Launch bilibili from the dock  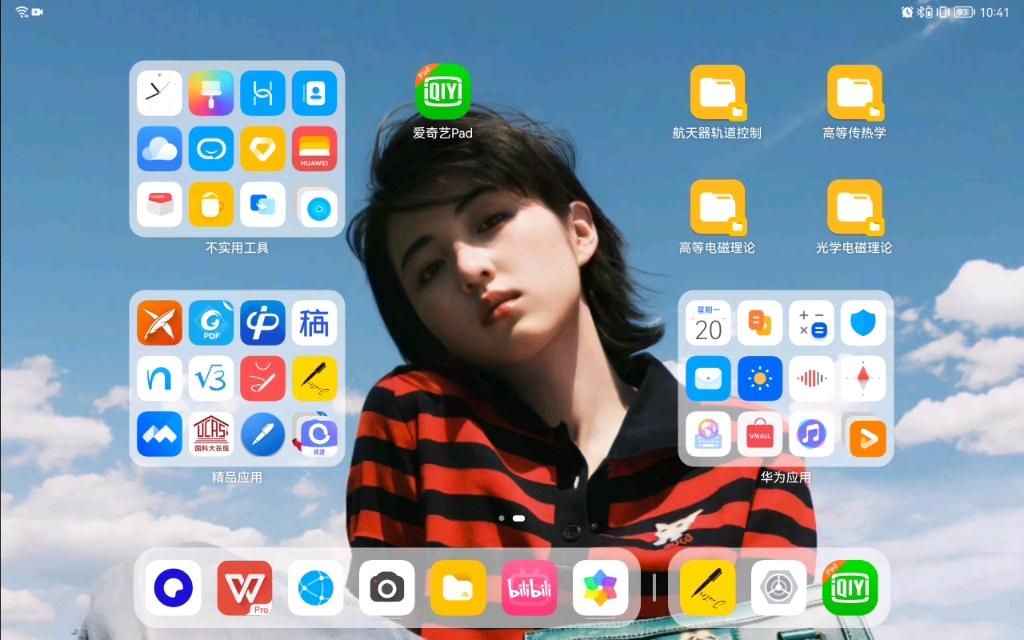pos(529,588)
